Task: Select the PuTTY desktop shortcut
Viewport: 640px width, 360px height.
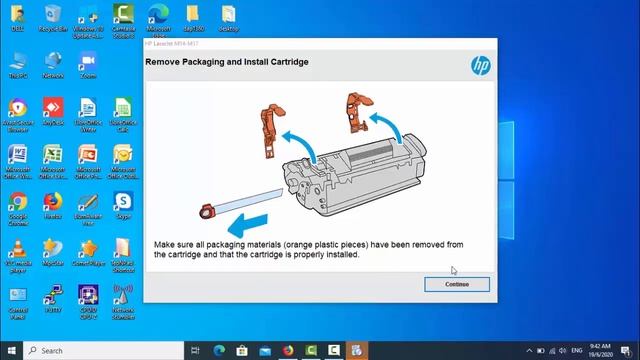Action: tap(53, 299)
